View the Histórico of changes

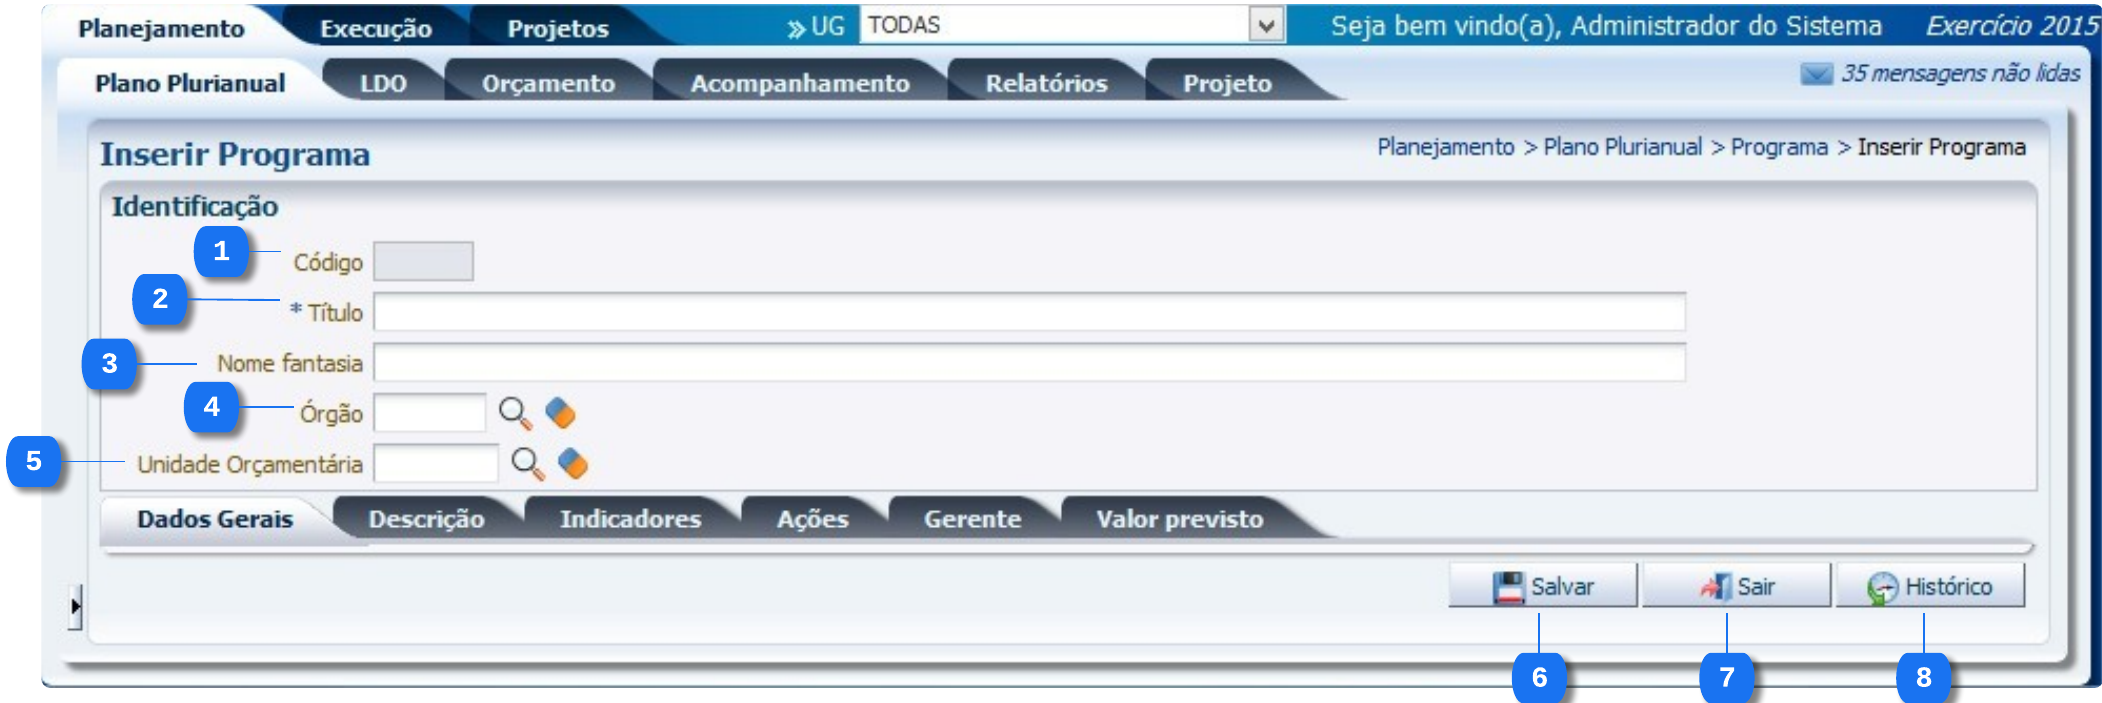click(x=1930, y=586)
